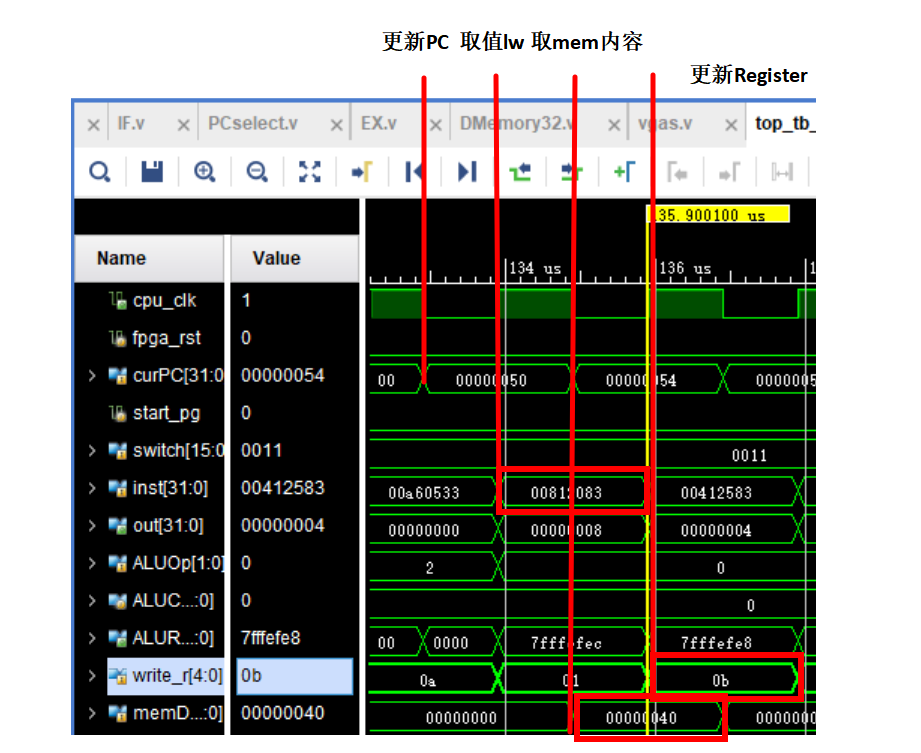This screenshot has height=753, width=921.
Task: Expand the out[31:0] signal bus
Action: pos(92,526)
